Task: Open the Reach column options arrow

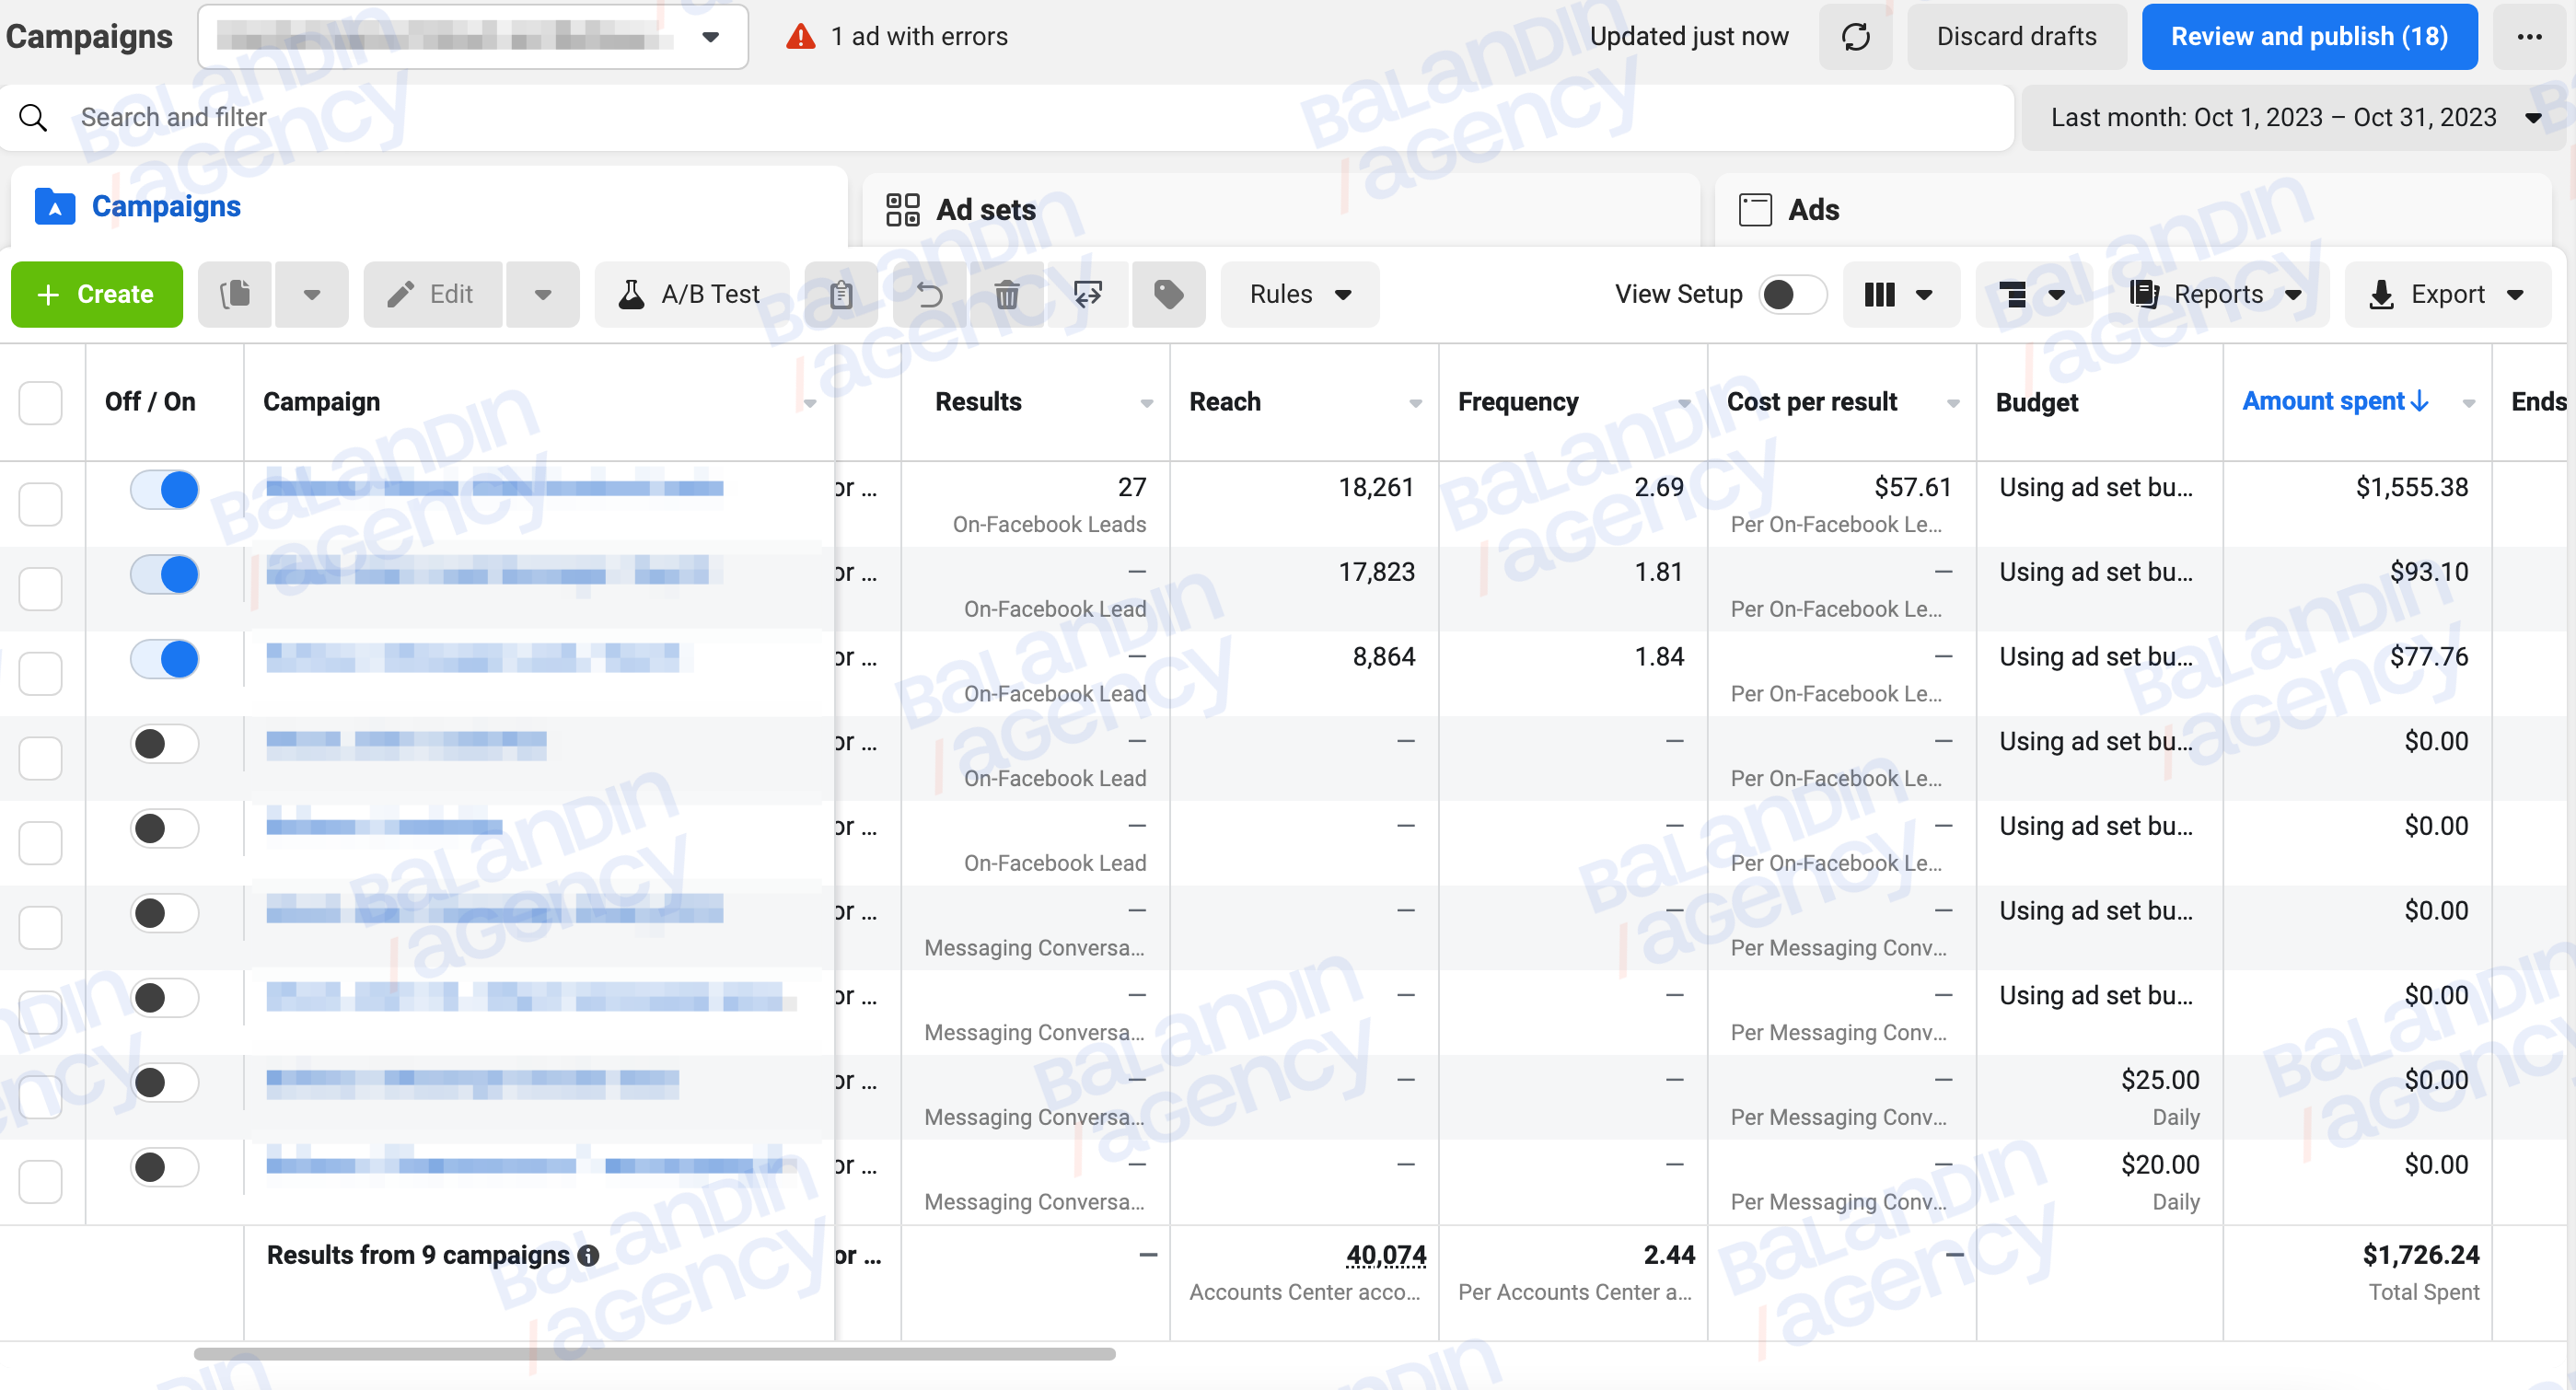Action: (1416, 403)
